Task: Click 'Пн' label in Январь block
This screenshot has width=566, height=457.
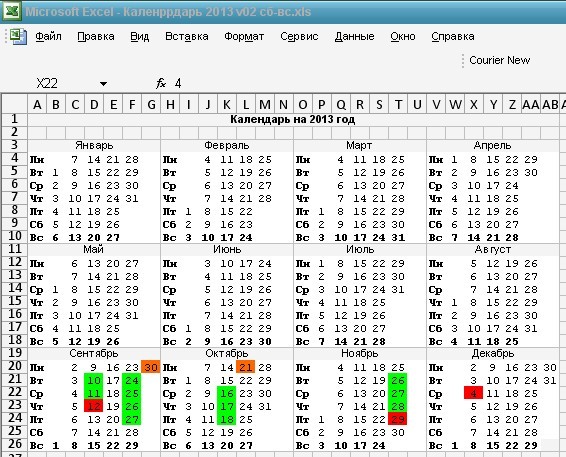Action: click(37, 159)
